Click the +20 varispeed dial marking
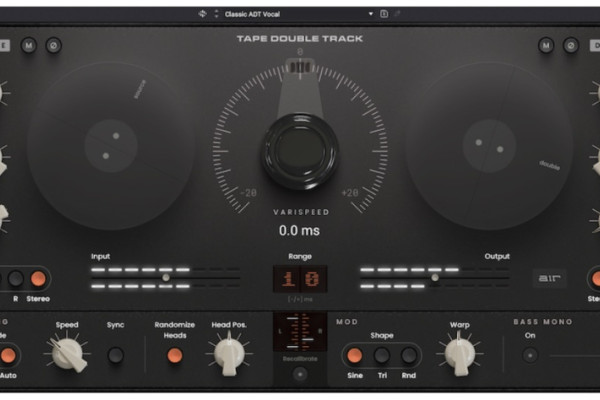600x400 pixels. [x=350, y=193]
